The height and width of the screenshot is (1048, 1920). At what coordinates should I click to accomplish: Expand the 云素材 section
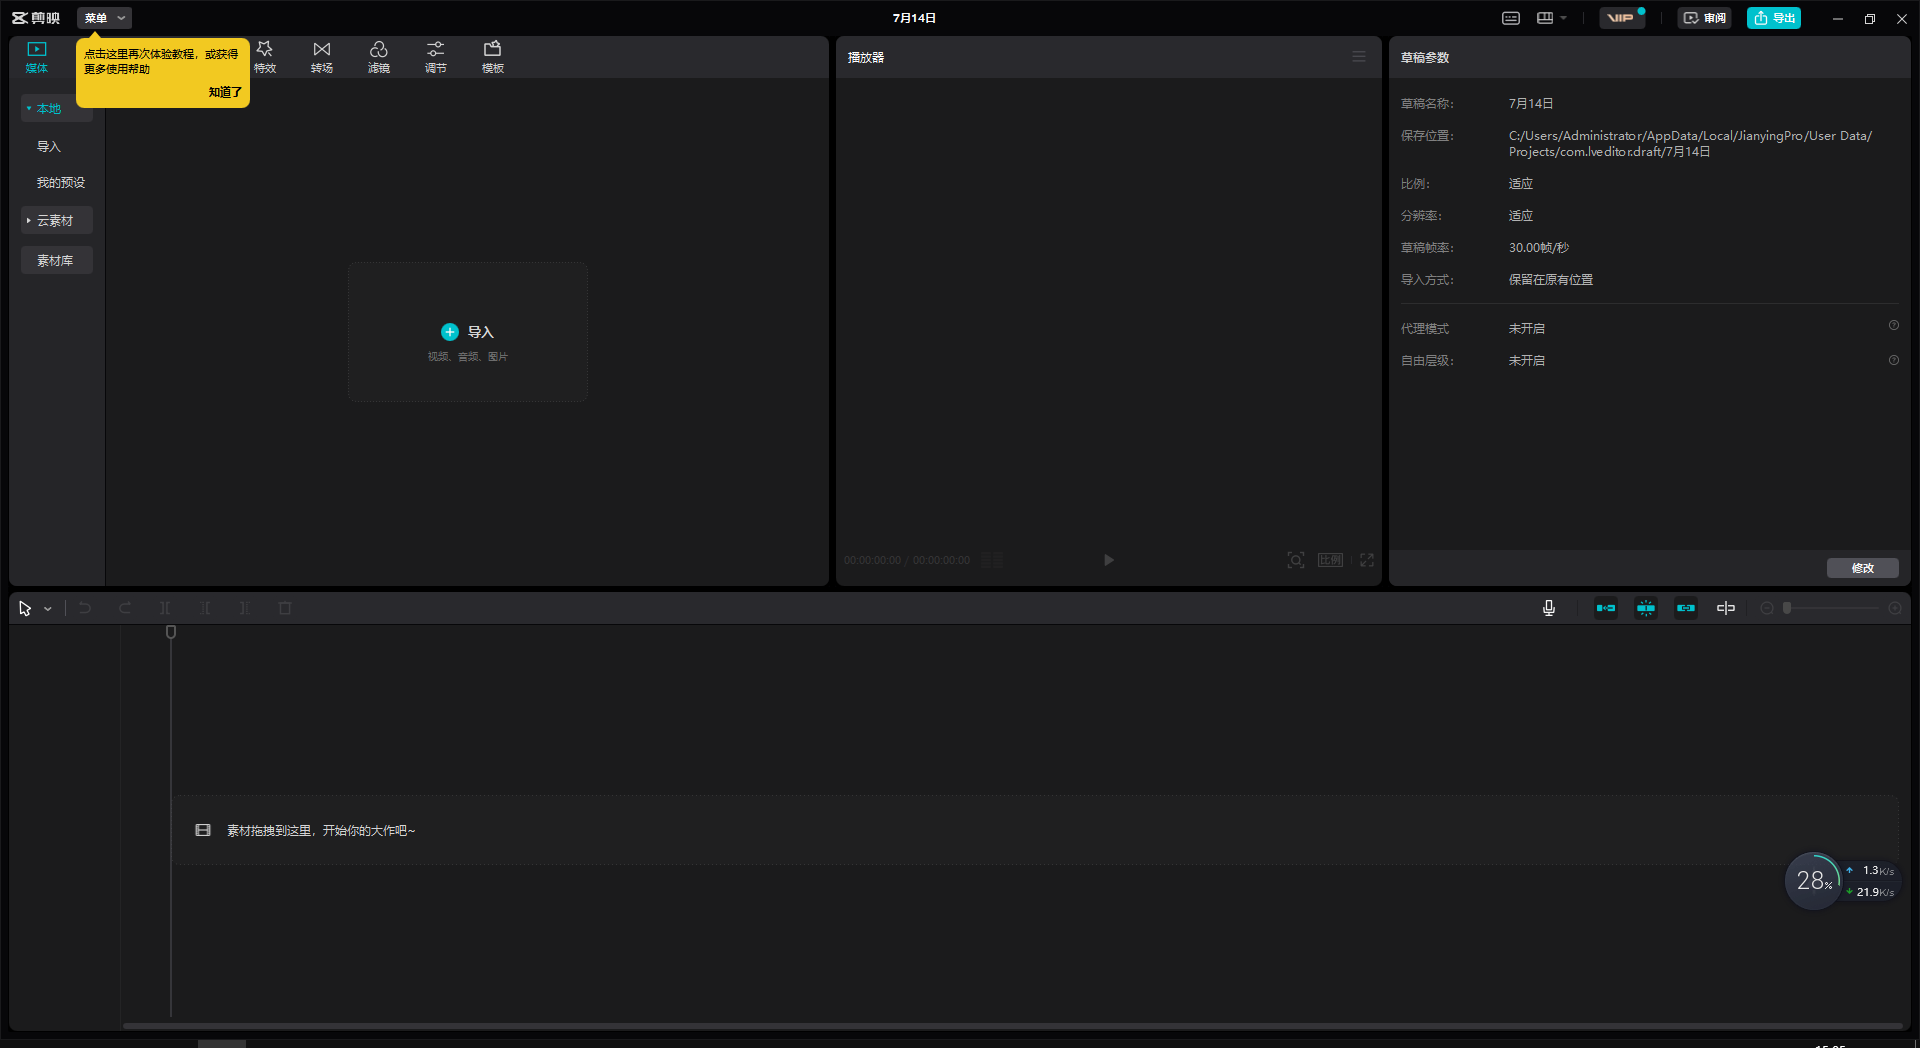click(57, 220)
